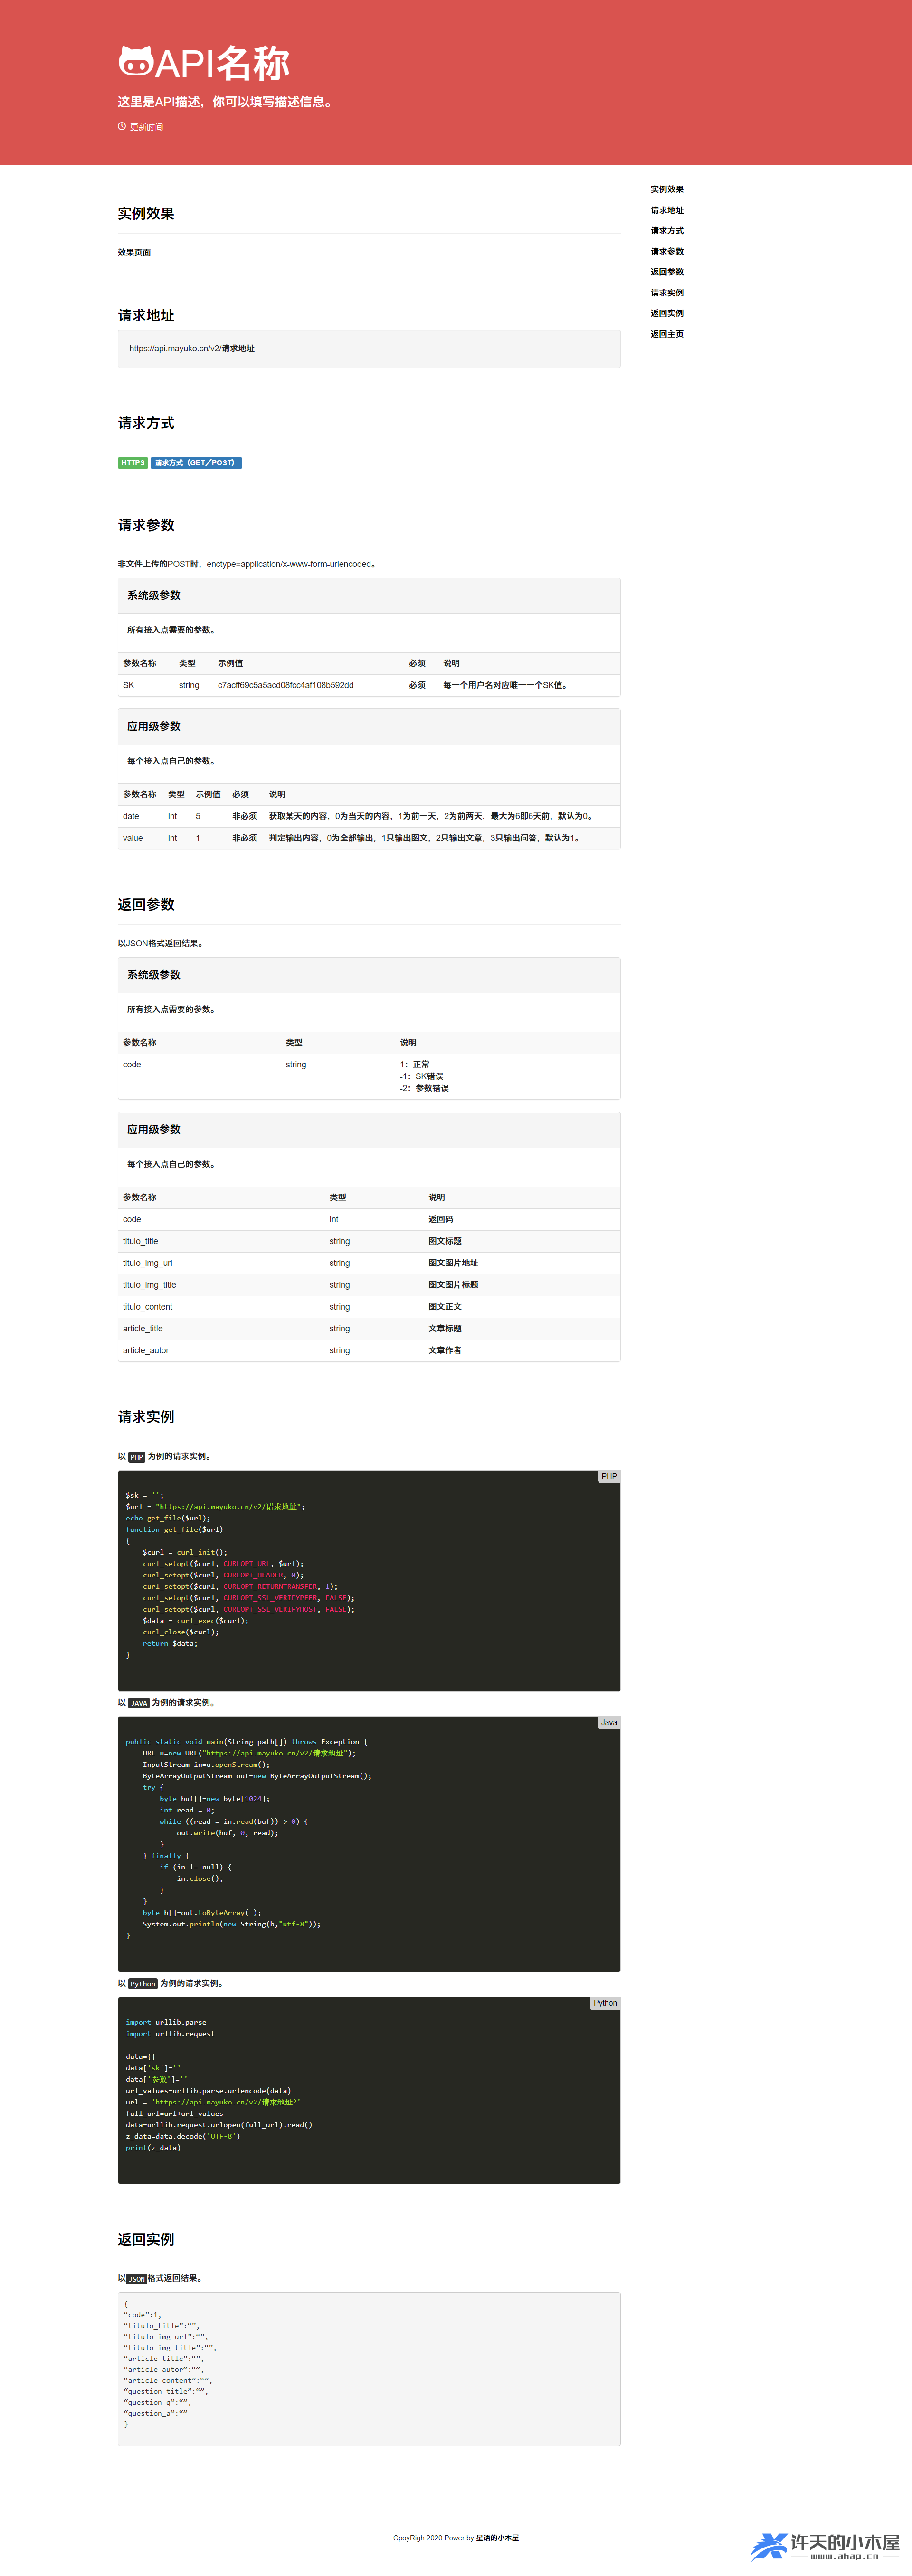
Task: Choose 请求实例 in the sidebar navigation
Action: click(x=667, y=293)
